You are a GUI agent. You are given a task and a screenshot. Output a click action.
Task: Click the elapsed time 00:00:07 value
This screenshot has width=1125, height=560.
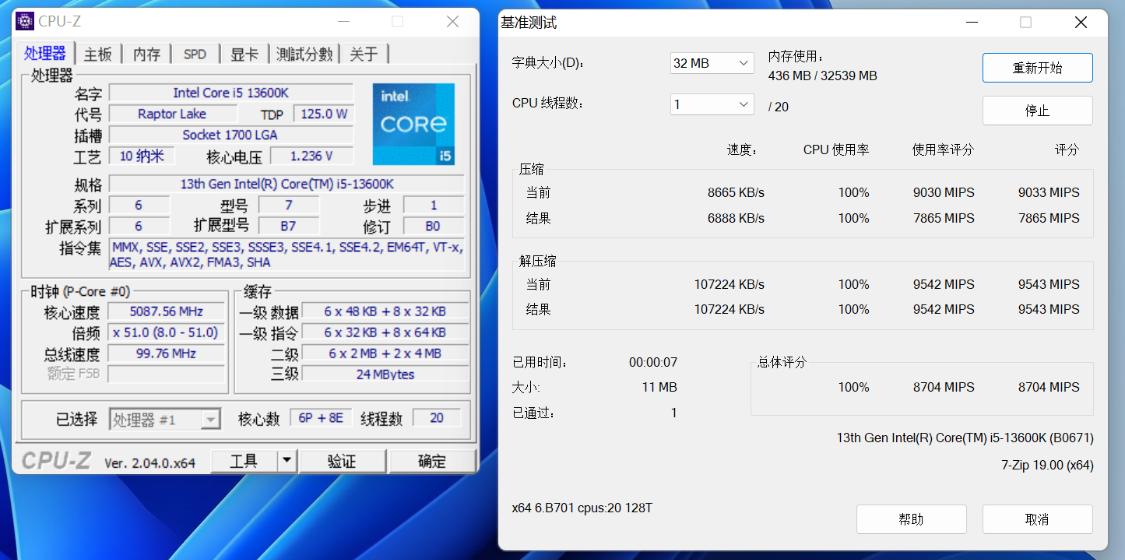coord(653,363)
